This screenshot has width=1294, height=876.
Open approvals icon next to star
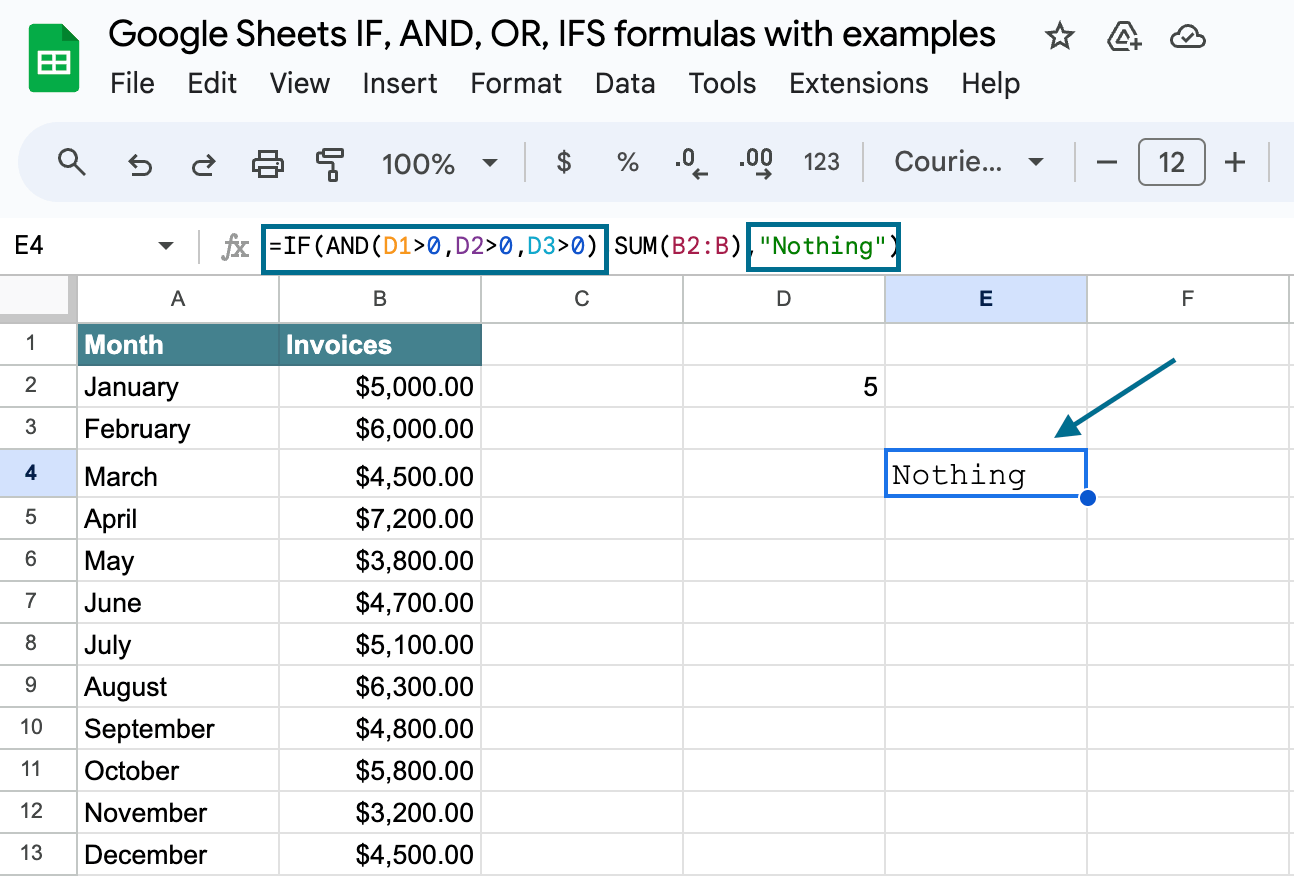[1123, 36]
